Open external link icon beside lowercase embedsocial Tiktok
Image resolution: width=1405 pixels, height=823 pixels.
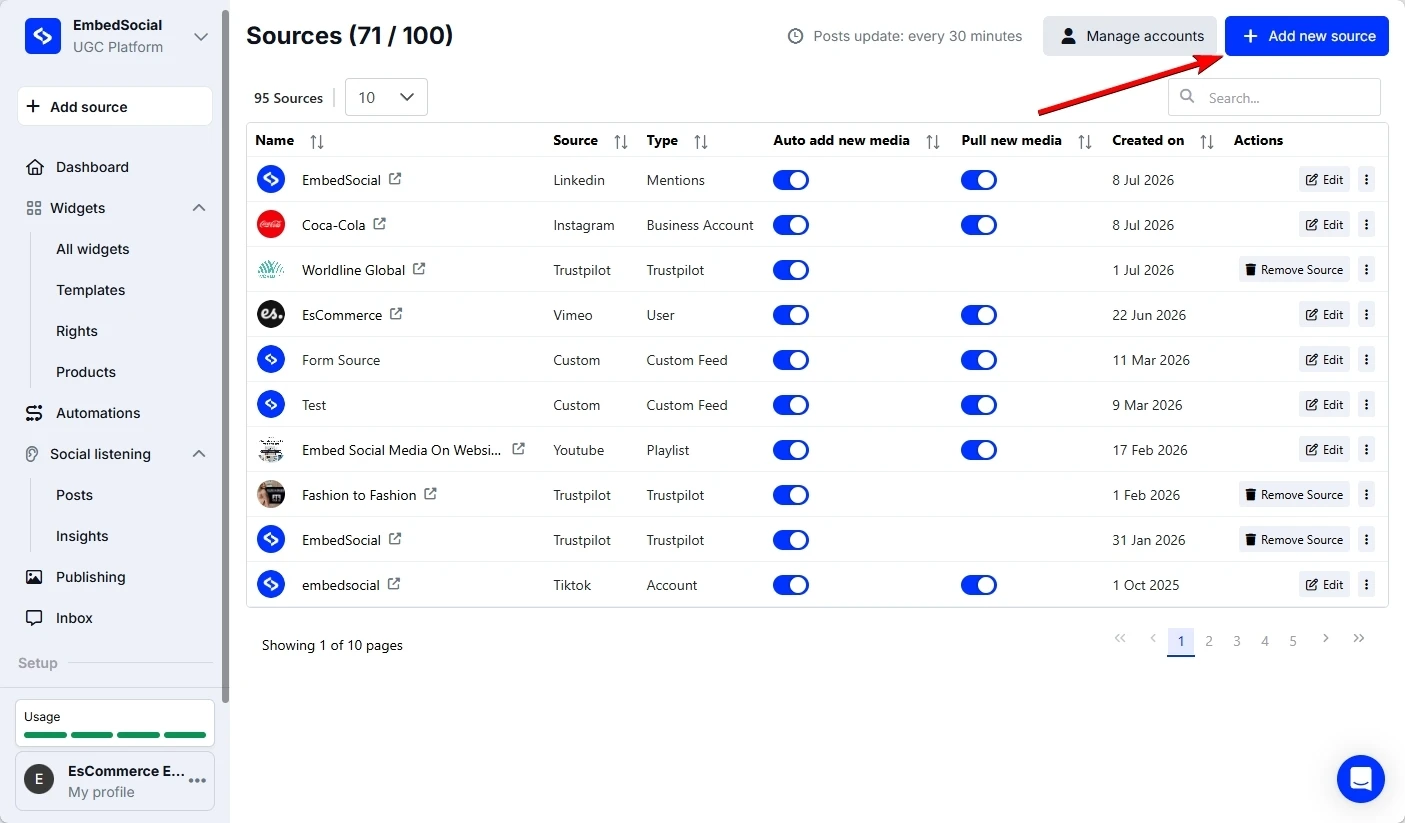pos(394,584)
